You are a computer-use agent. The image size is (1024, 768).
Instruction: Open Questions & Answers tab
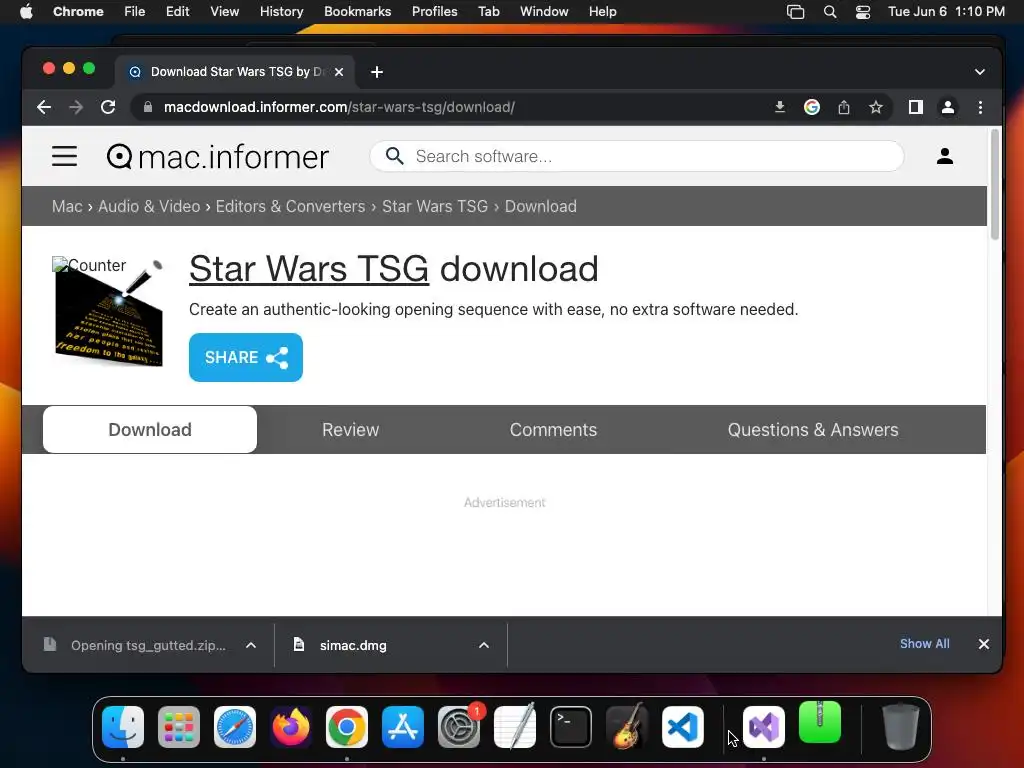tap(813, 430)
